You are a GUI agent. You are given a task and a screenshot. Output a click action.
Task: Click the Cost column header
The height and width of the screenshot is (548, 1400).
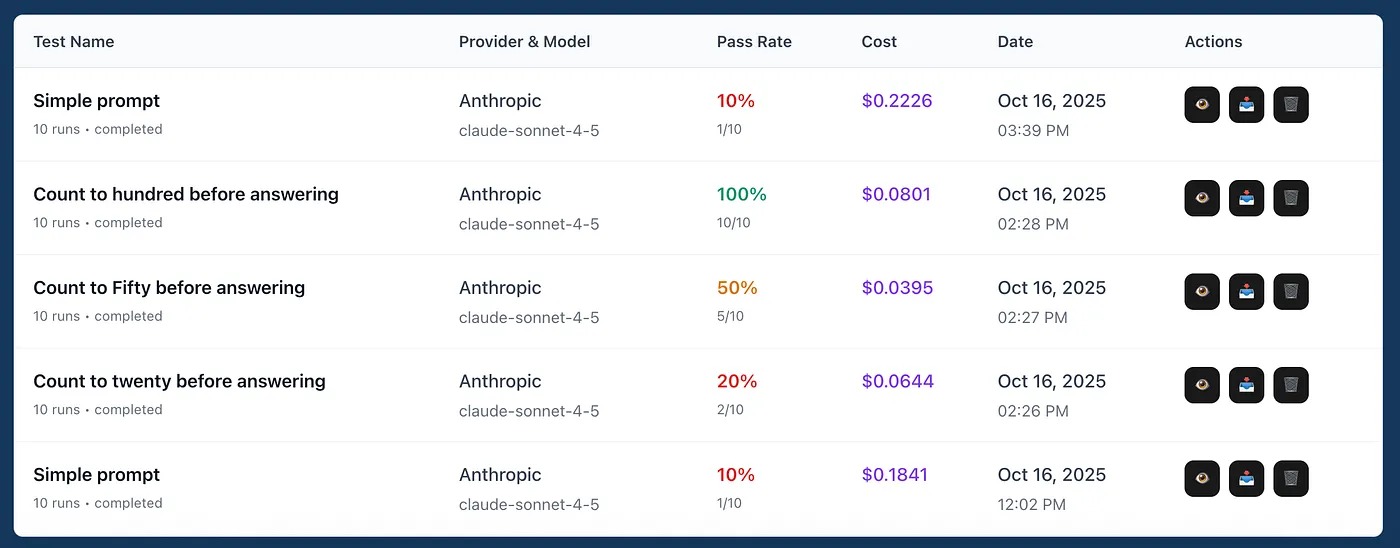coord(879,42)
